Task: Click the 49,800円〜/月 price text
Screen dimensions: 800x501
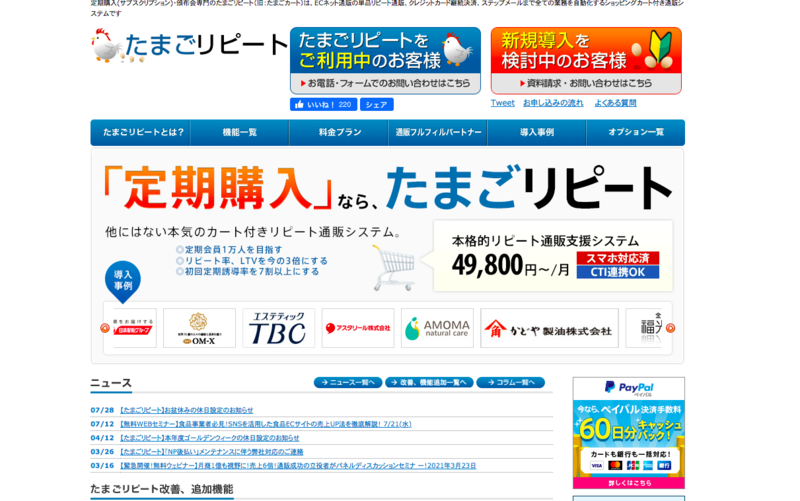Action: tap(511, 265)
